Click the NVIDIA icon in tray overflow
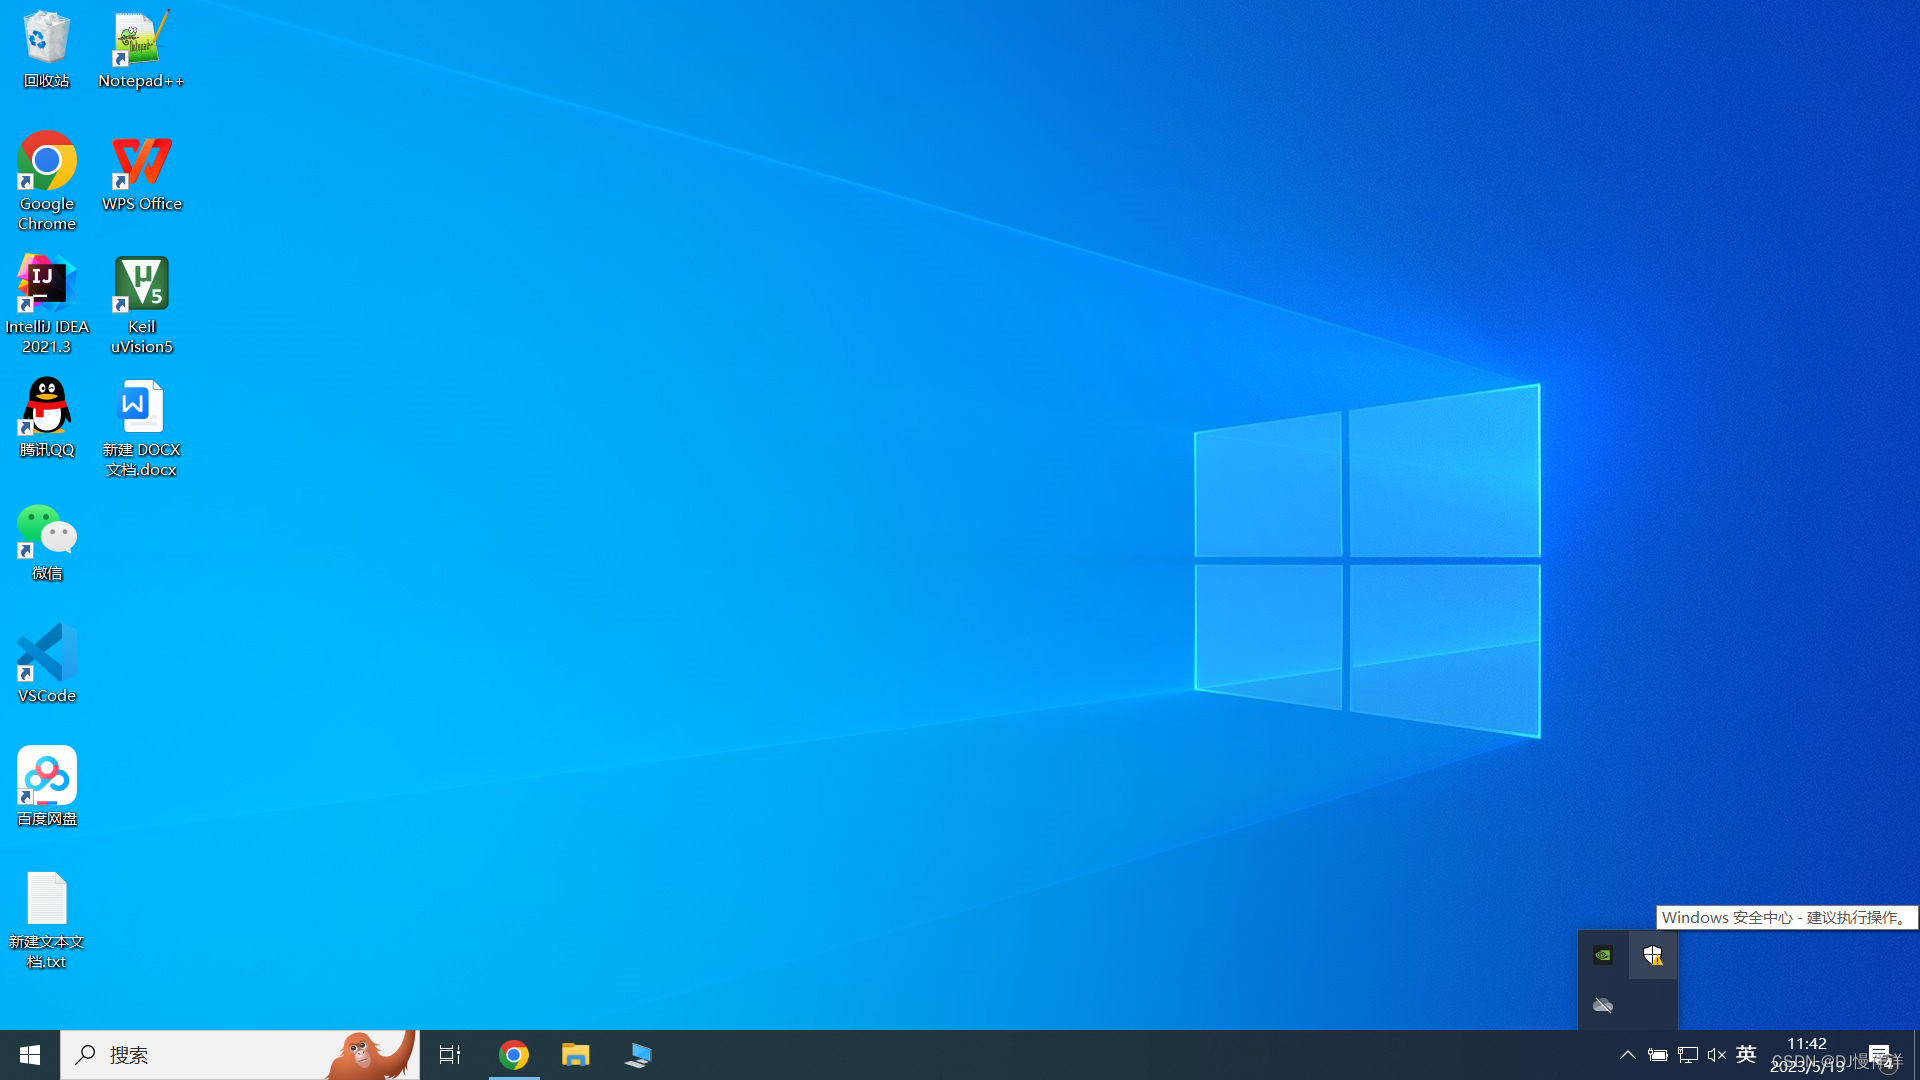Image resolution: width=1920 pixels, height=1080 pixels. tap(1603, 956)
